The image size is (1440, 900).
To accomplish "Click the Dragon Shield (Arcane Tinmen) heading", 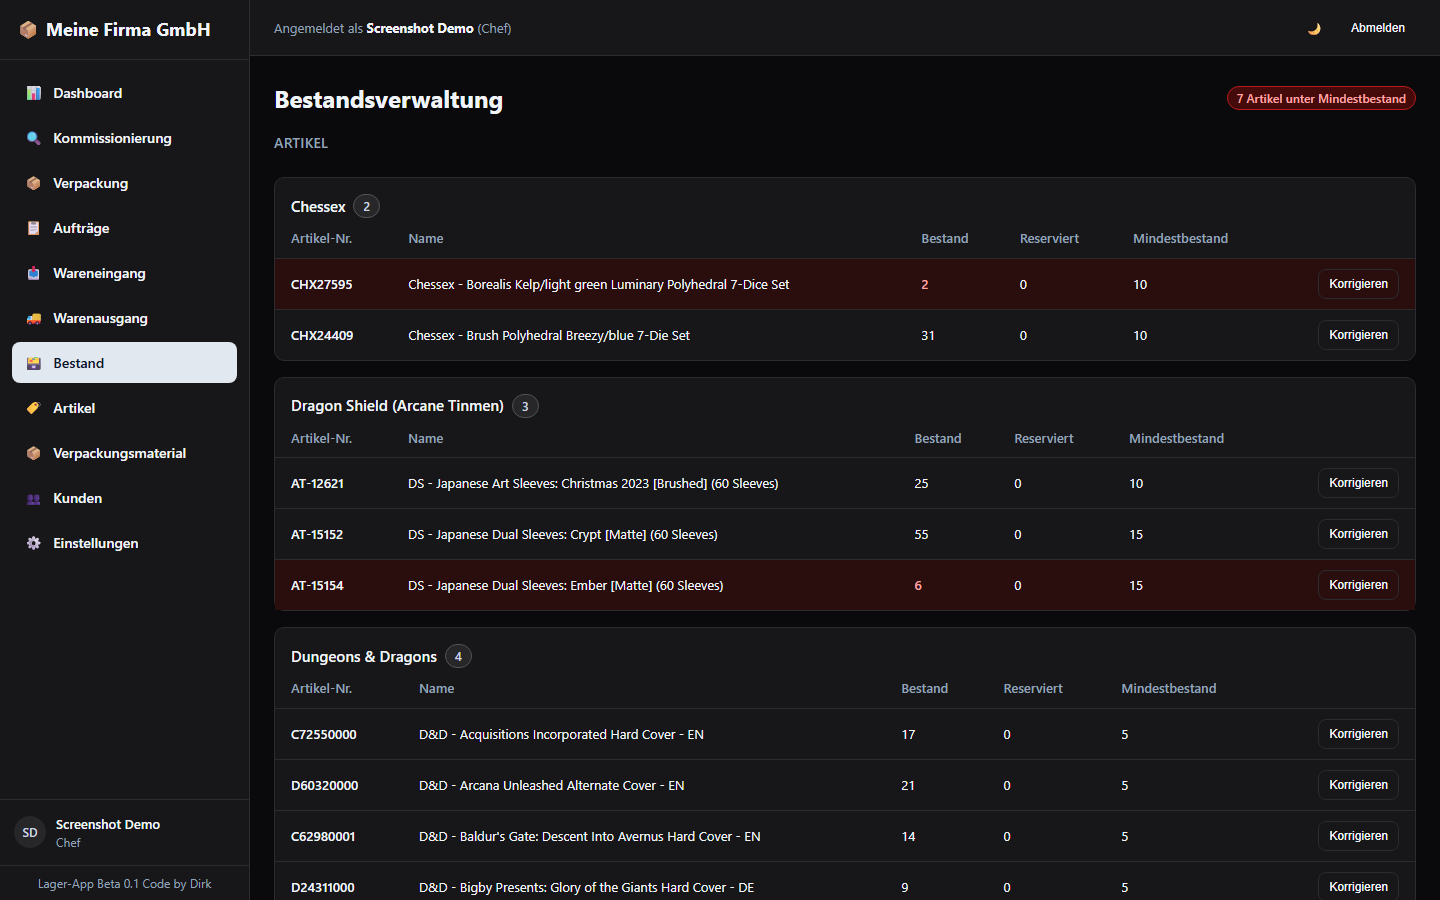I will [397, 406].
